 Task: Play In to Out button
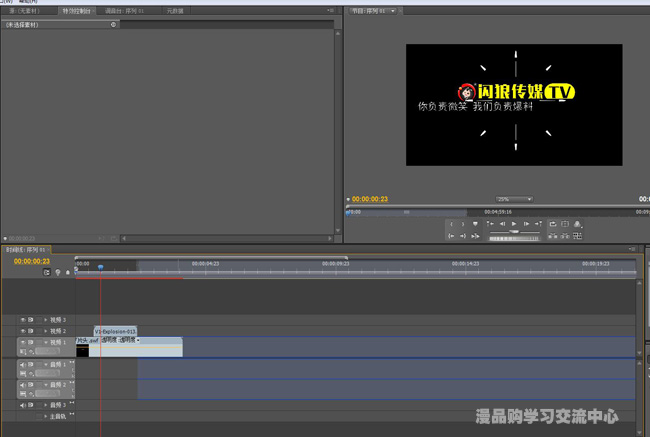click(x=475, y=236)
